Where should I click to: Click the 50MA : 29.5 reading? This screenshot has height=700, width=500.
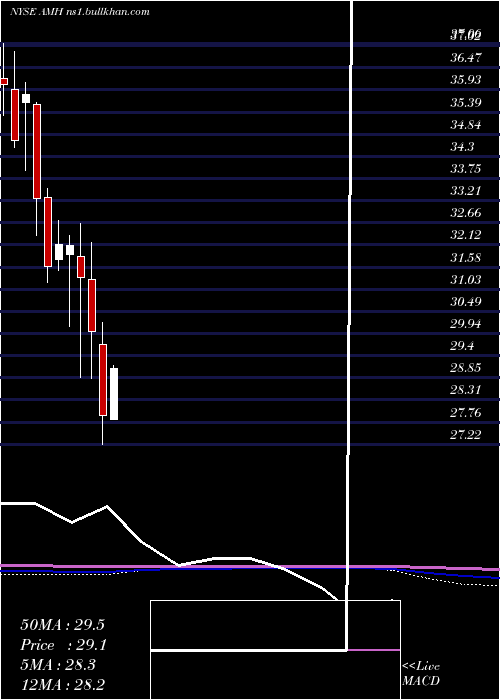pyautogui.click(x=62, y=624)
